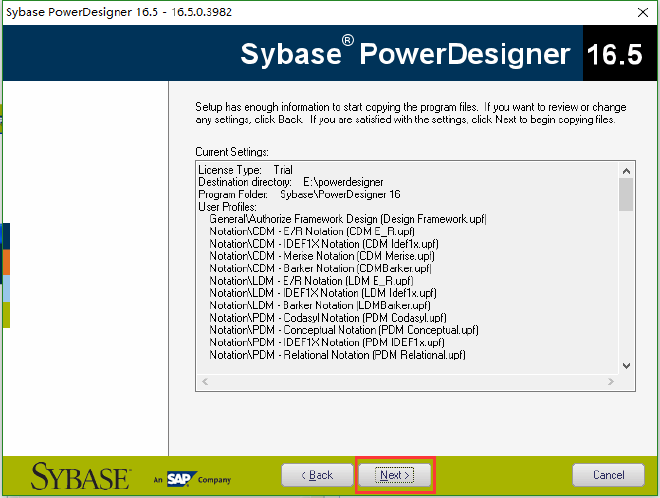
Task: Click 'General\Authorize Framework Design' profile line
Action: click(x=348, y=219)
